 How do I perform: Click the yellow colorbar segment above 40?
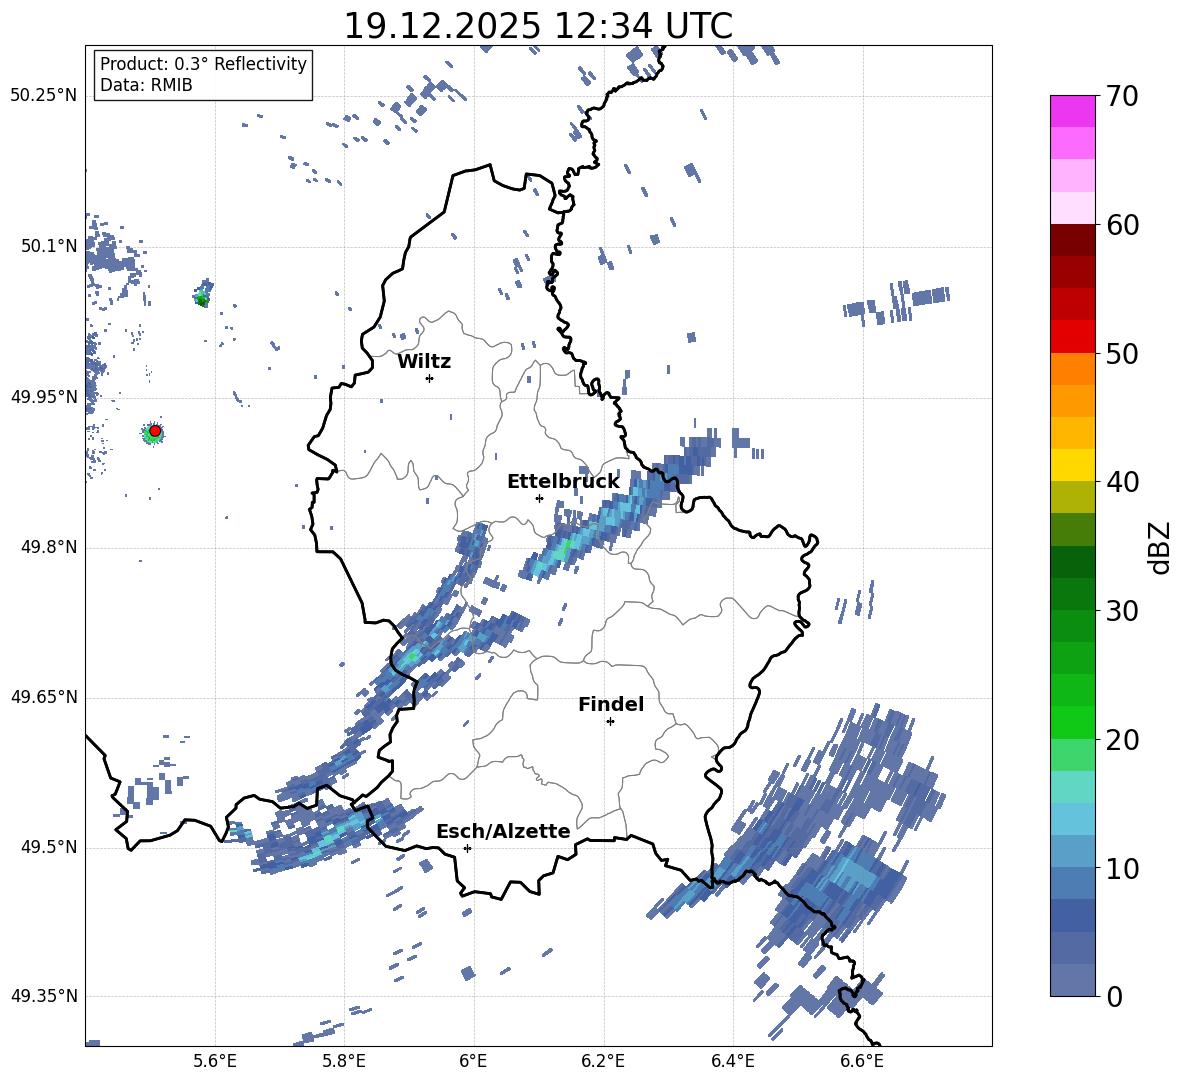click(1072, 465)
